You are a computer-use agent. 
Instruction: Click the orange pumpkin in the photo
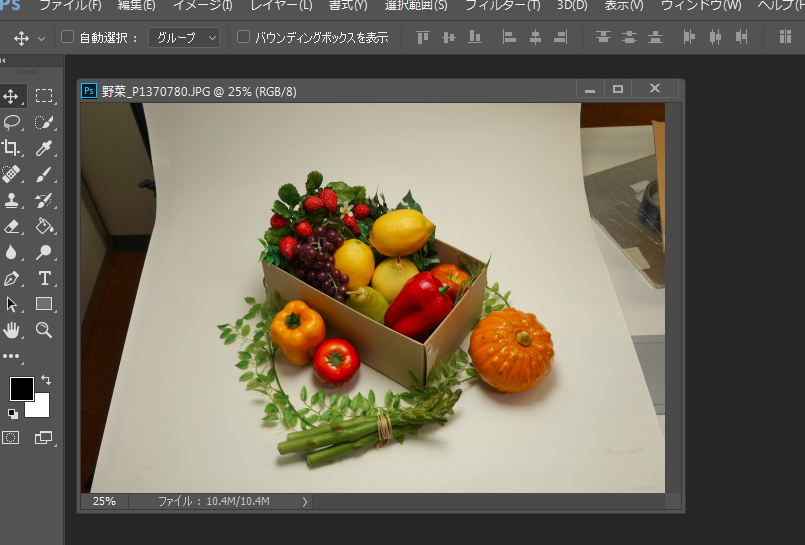(511, 349)
